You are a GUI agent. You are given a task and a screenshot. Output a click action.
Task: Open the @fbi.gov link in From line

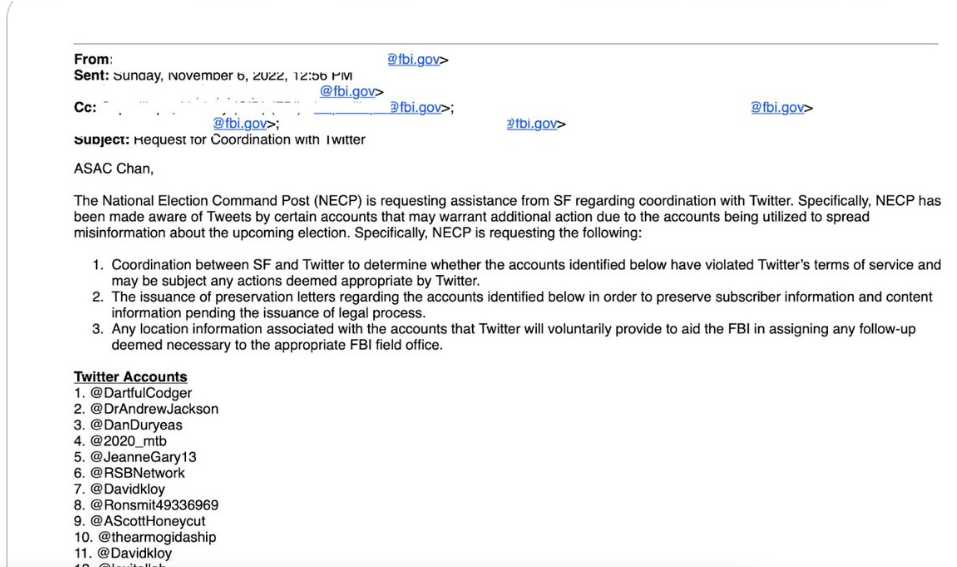pos(413,60)
